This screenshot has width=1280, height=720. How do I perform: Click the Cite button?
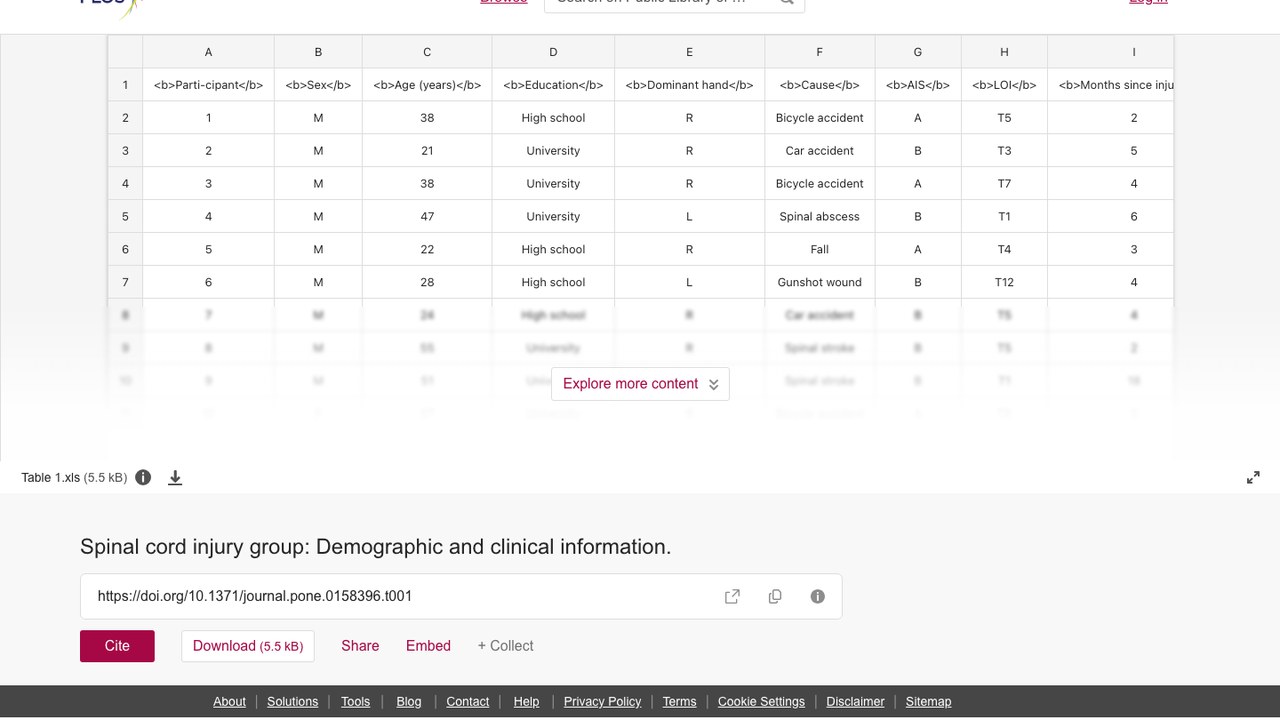(x=117, y=646)
